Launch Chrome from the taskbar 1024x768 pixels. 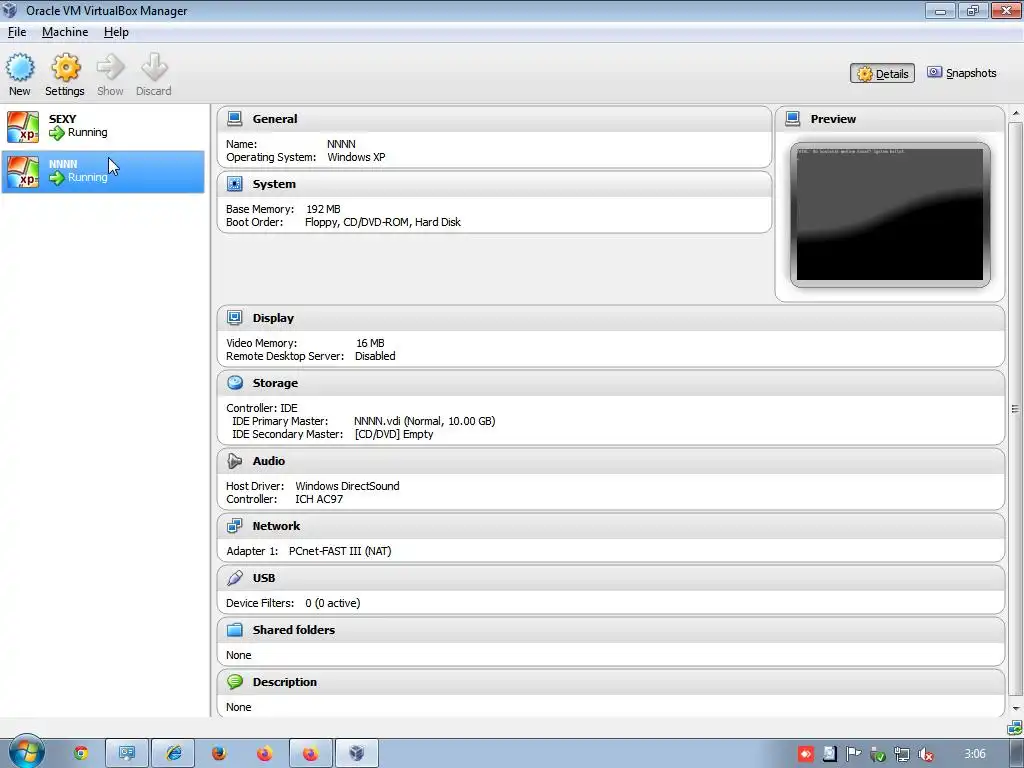(x=81, y=754)
